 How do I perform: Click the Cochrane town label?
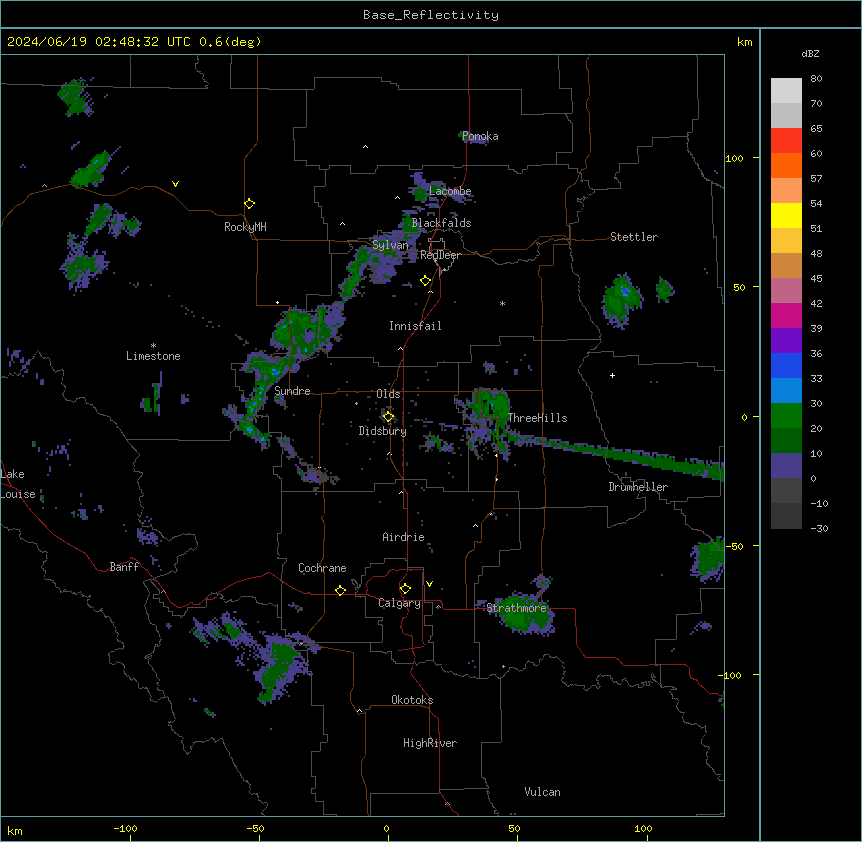tap(322, 568)
